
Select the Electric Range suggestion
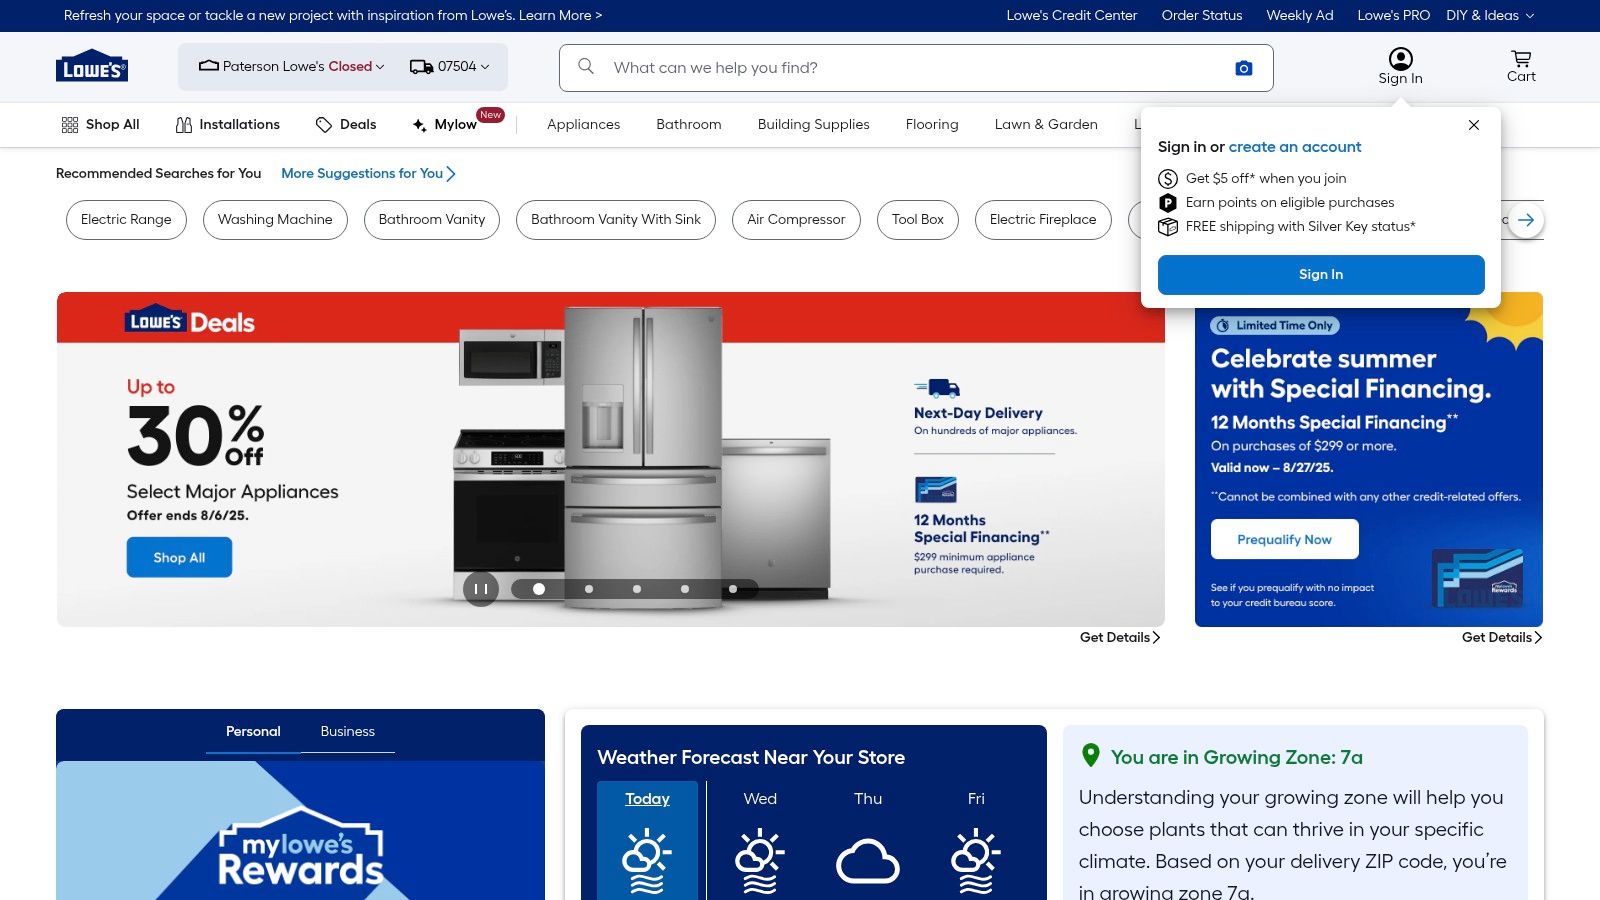tap(126, 220)
